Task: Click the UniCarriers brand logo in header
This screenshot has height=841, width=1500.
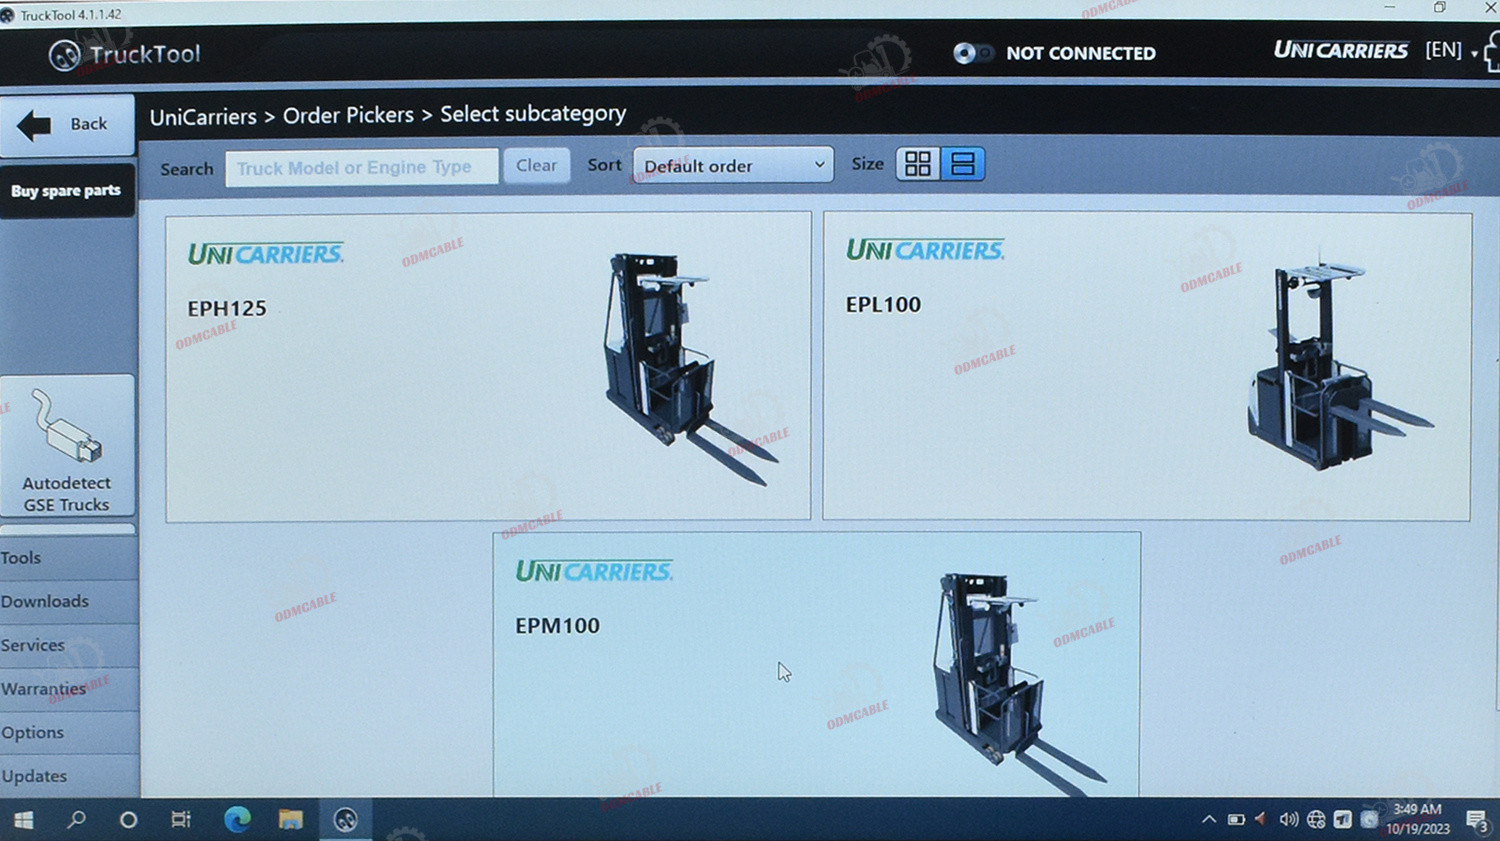Action: (1340, 50)
